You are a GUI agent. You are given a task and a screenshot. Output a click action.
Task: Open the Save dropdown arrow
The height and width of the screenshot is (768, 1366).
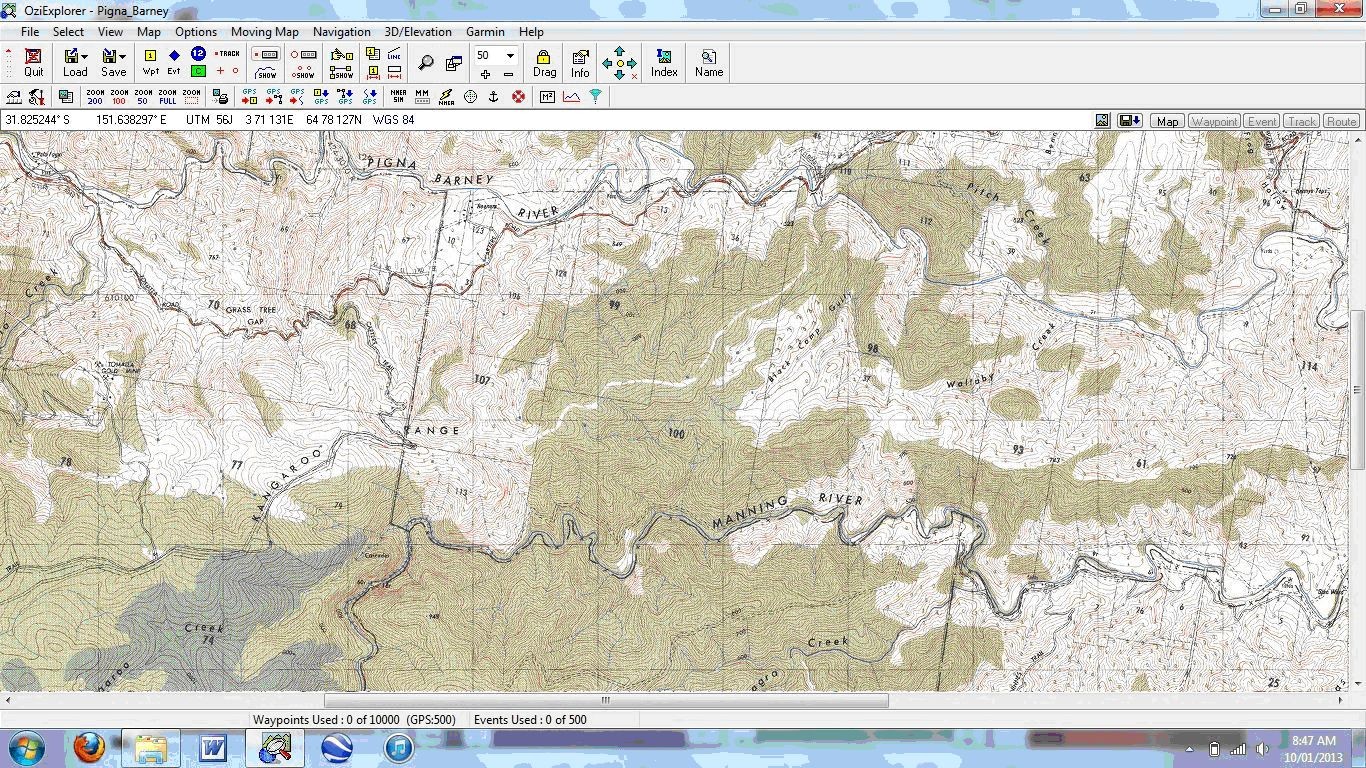123,56
